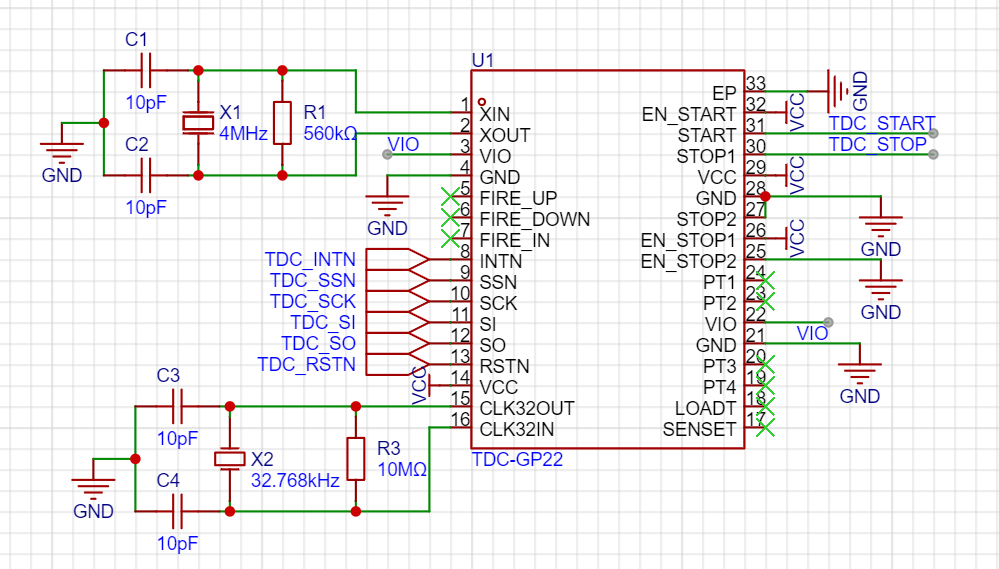Click the 10pF value under C1
The width and height of the screenshot is (999, 569).
coord(146,103)
